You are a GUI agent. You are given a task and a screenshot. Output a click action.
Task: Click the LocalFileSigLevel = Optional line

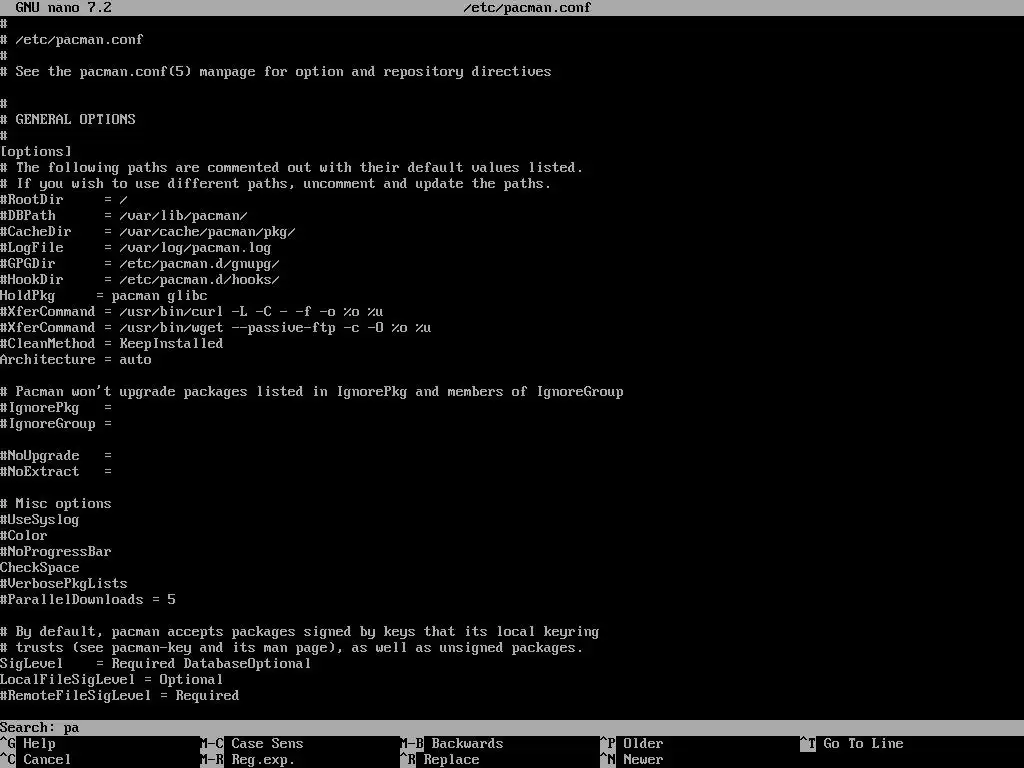[112, 680]
